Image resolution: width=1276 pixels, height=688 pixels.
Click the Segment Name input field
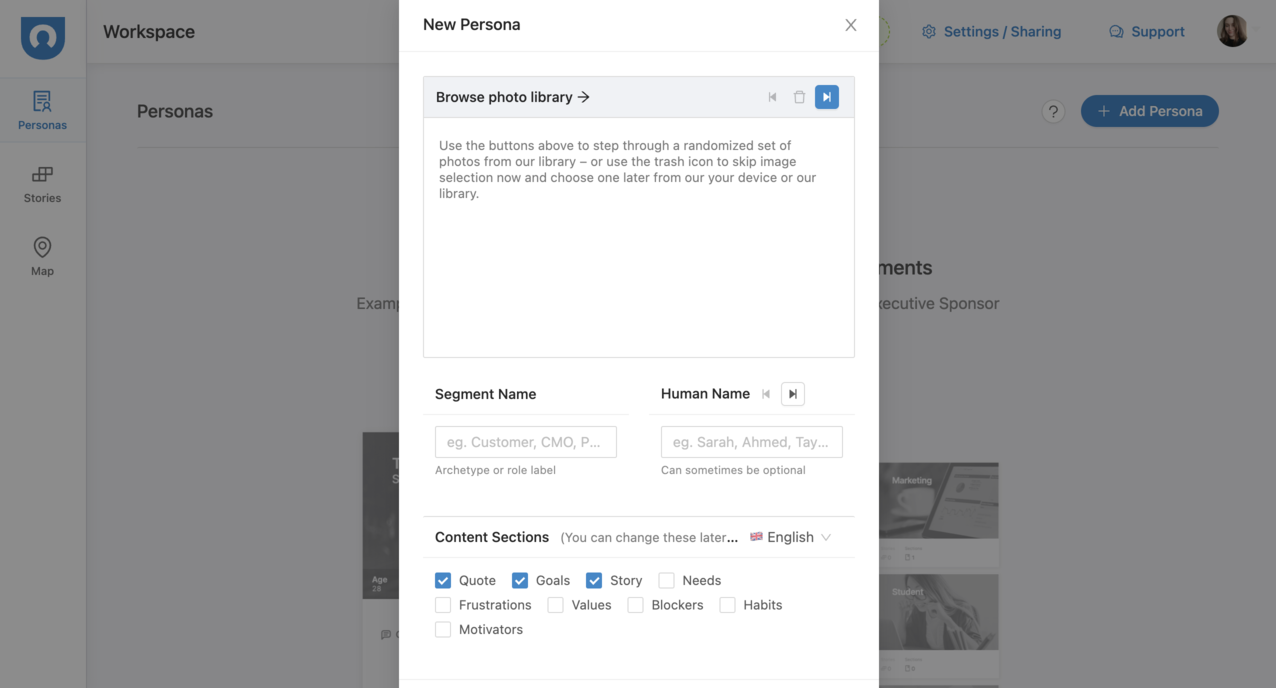coord(525,442)
